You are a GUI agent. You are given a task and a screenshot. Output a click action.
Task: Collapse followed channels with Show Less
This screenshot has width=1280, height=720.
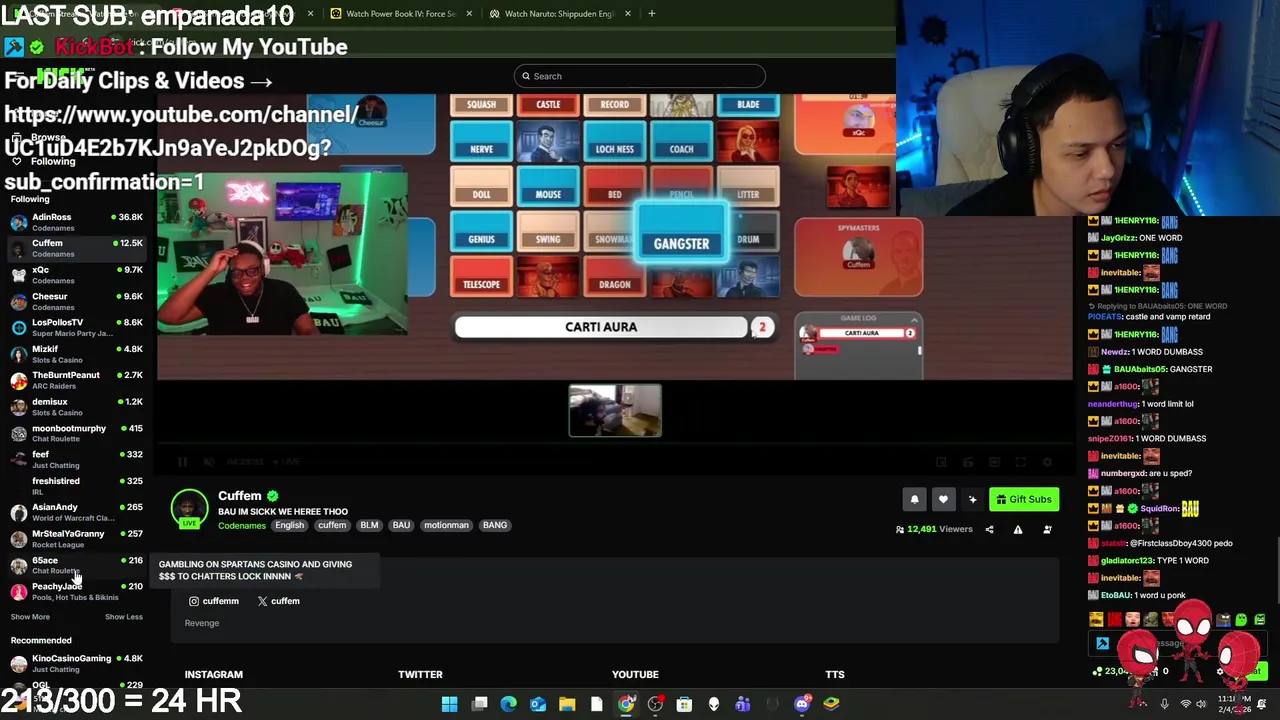click(x=124, y=617)
